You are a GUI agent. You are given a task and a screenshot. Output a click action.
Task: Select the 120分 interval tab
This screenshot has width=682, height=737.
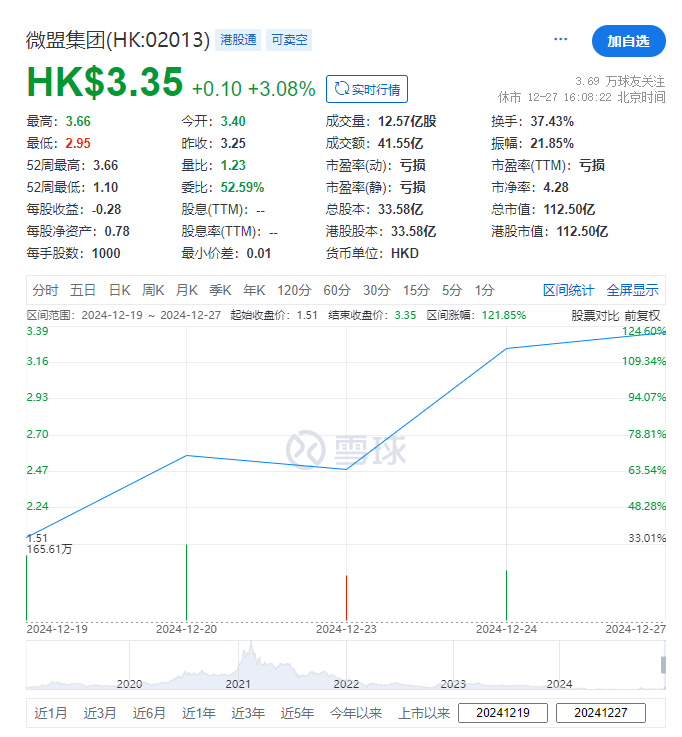click(x=294, y=290)
